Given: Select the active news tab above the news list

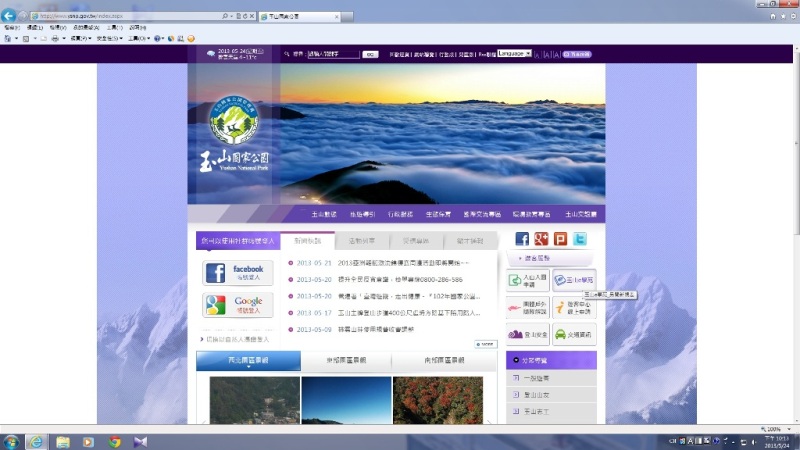Looking at the screenshot, I should click(308, 240).
